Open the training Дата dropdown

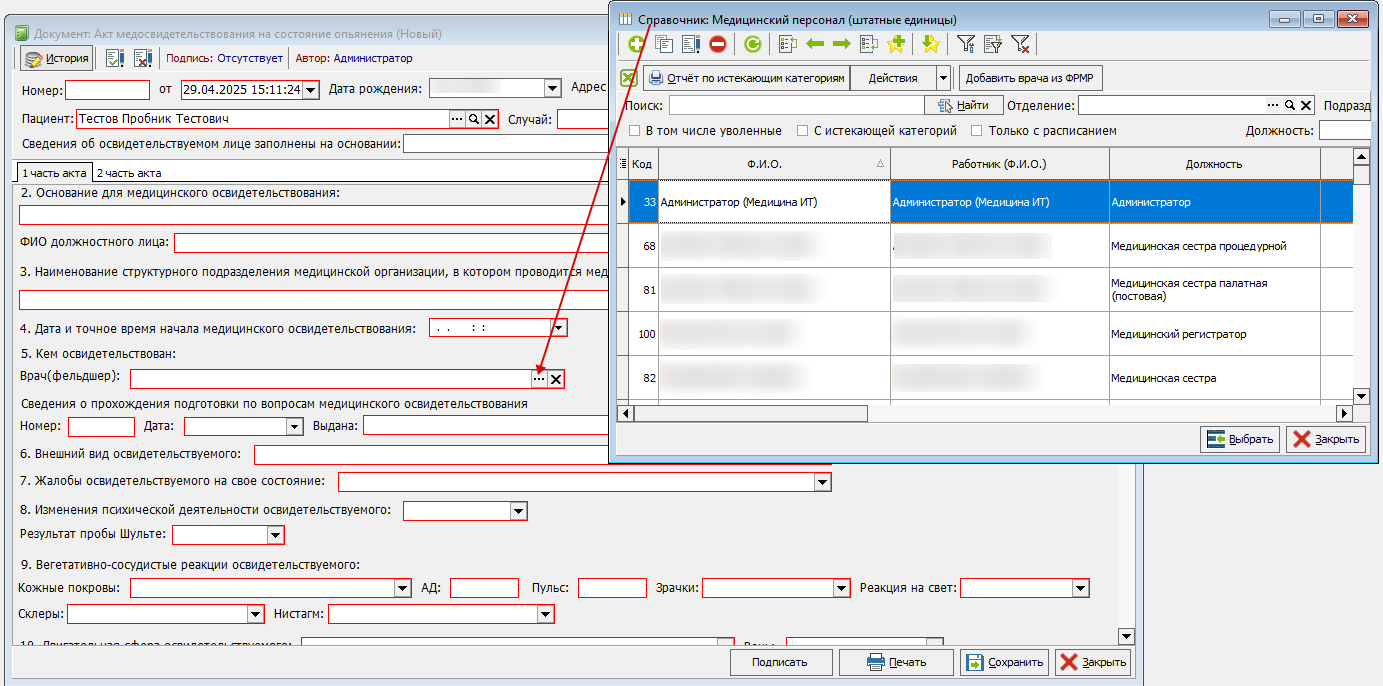(x=294, y=427)
